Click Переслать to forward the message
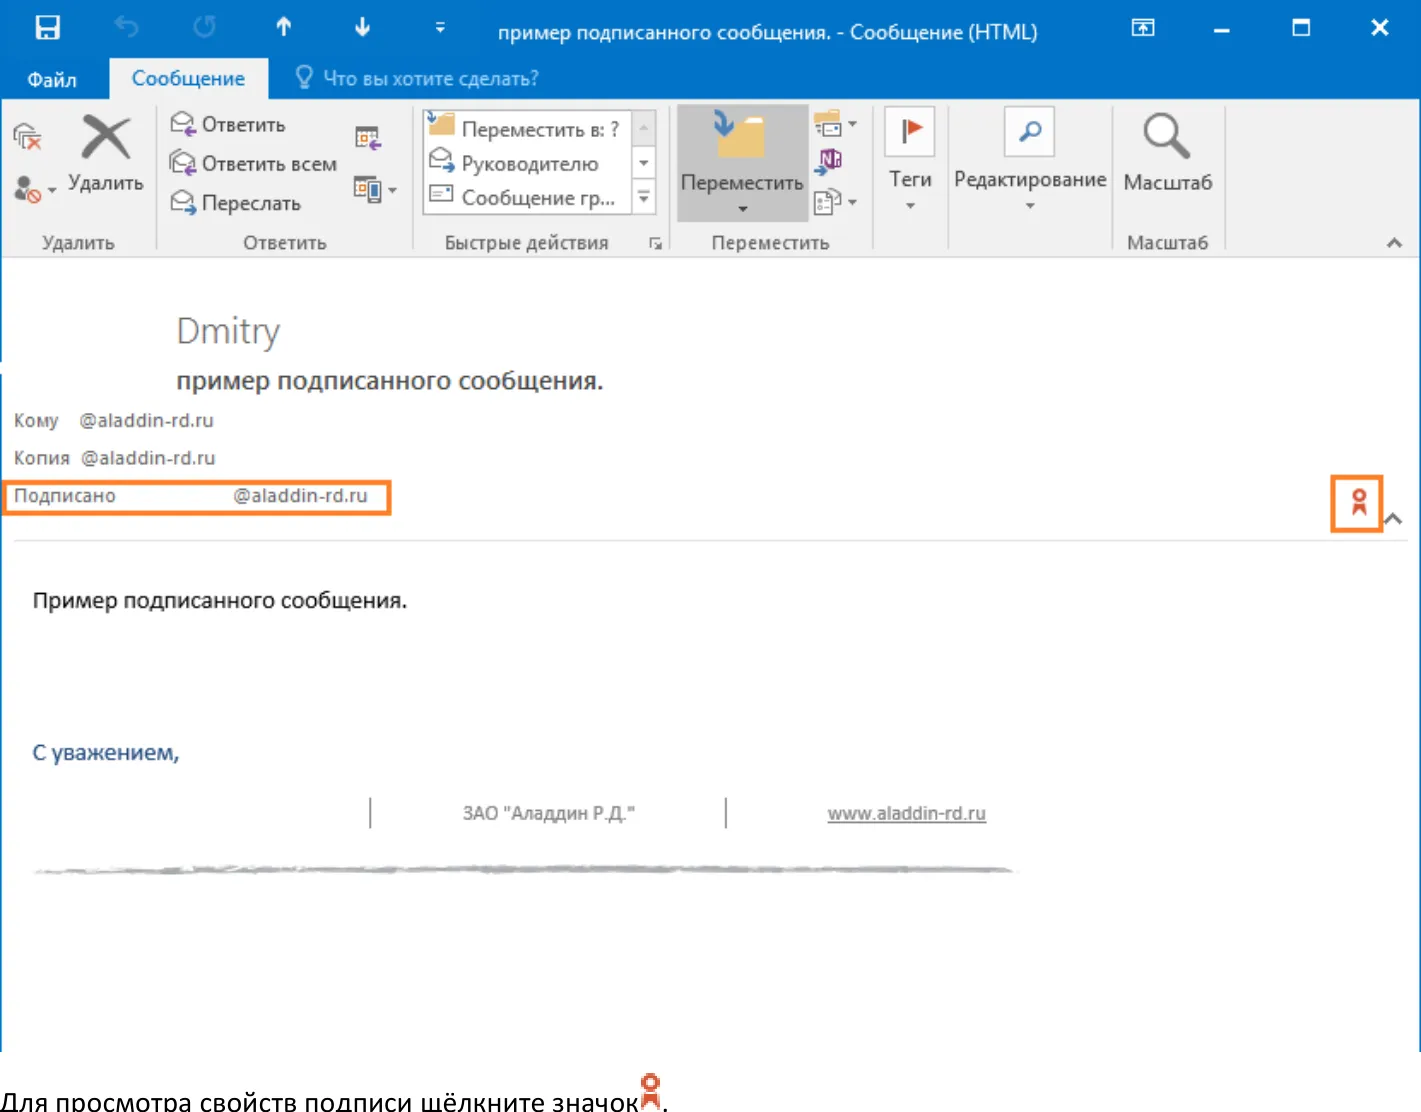Image resolution: width=1421 pixels, height=1112 pixels. (x=236, y=202)
